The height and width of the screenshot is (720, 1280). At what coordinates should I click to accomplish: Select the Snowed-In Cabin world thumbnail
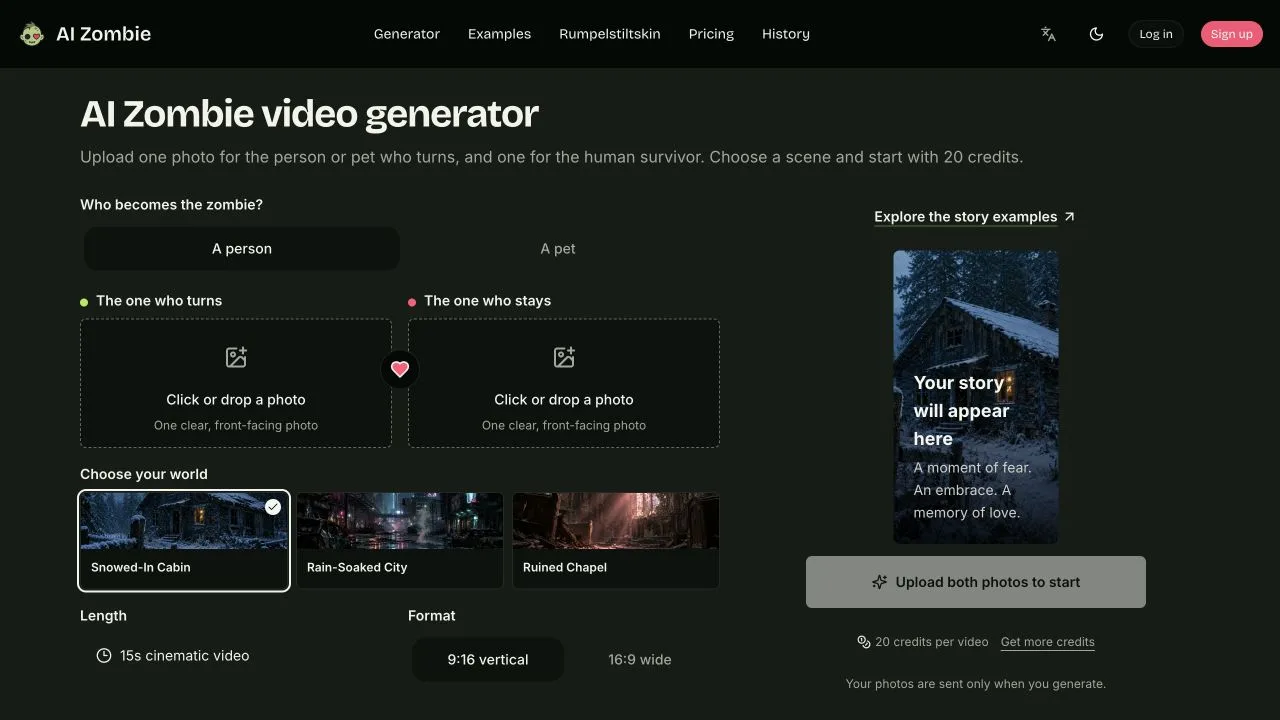[x=184, y=540]
